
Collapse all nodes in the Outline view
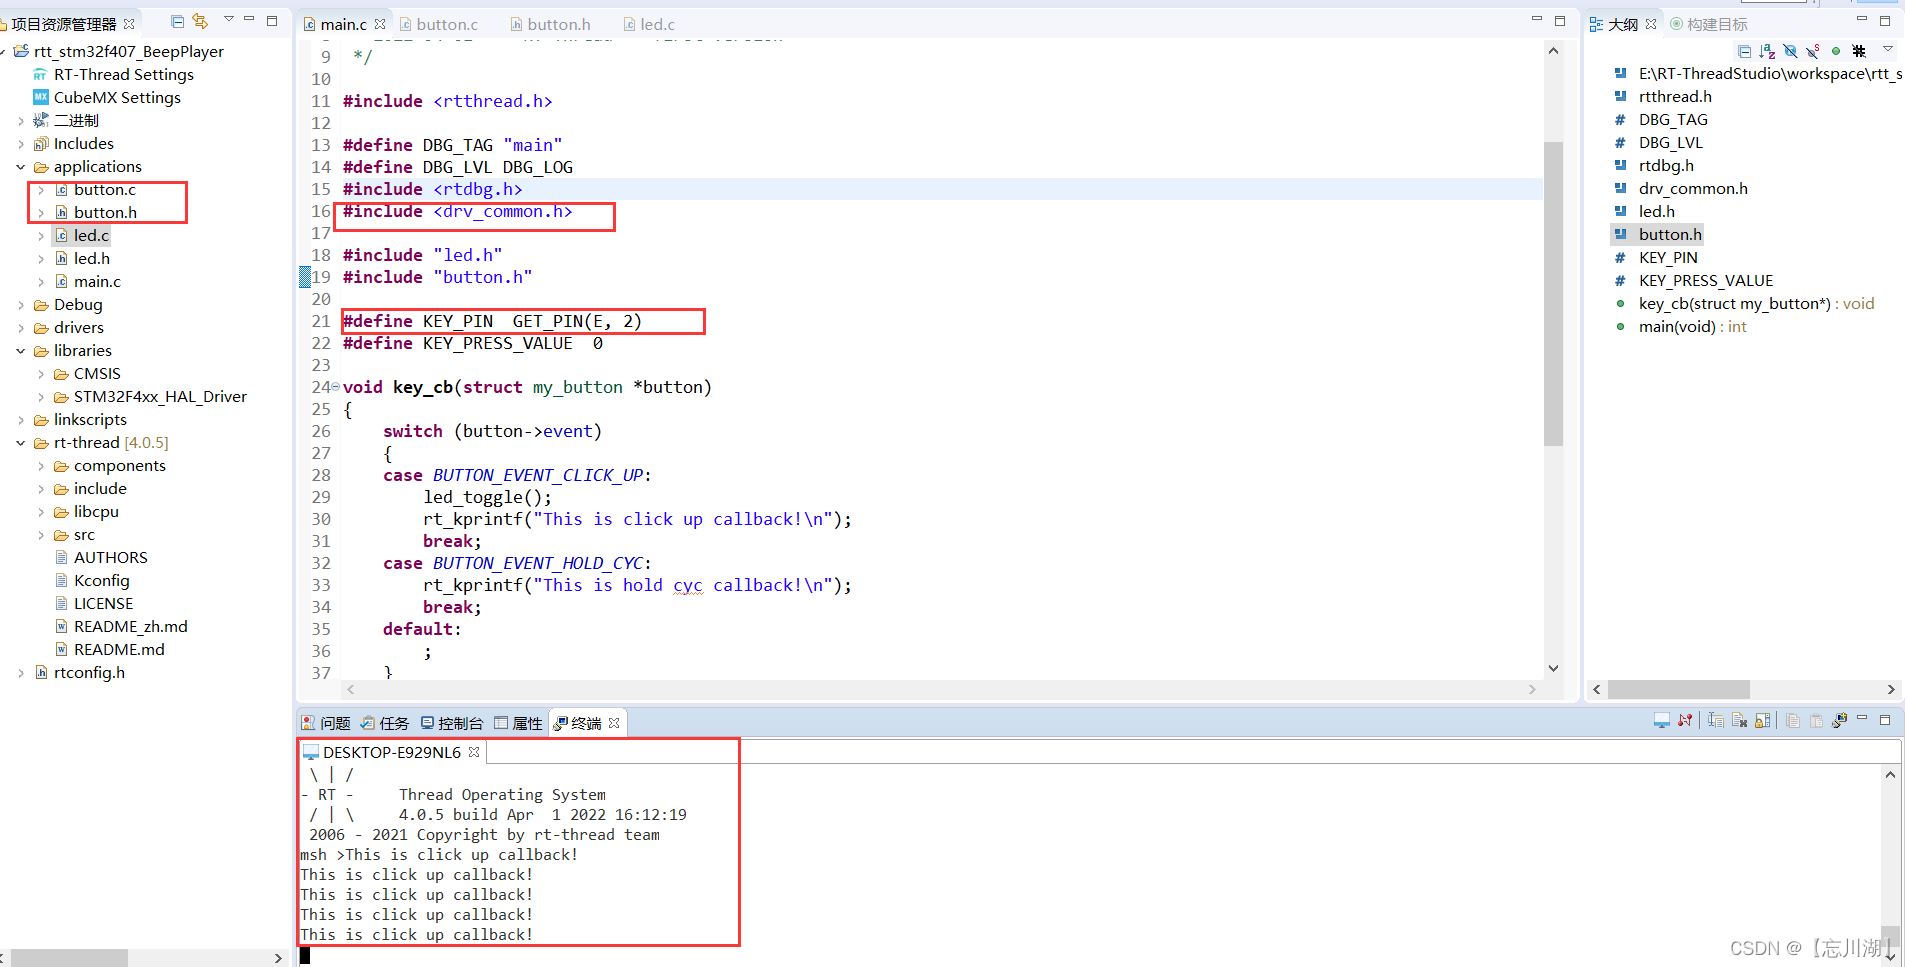(1747, 51)
